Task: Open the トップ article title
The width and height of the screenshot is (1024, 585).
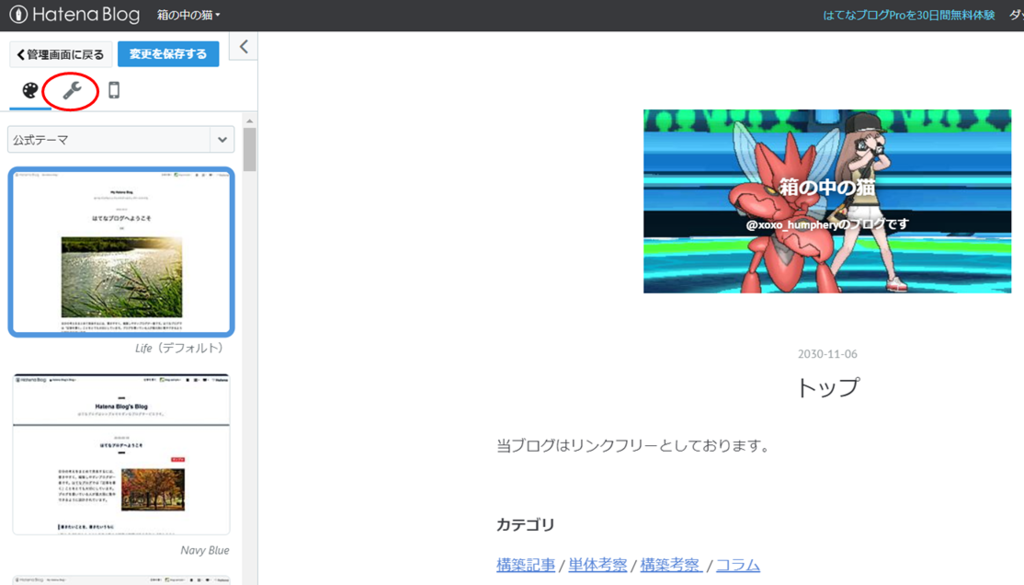Action: point(827,388)
